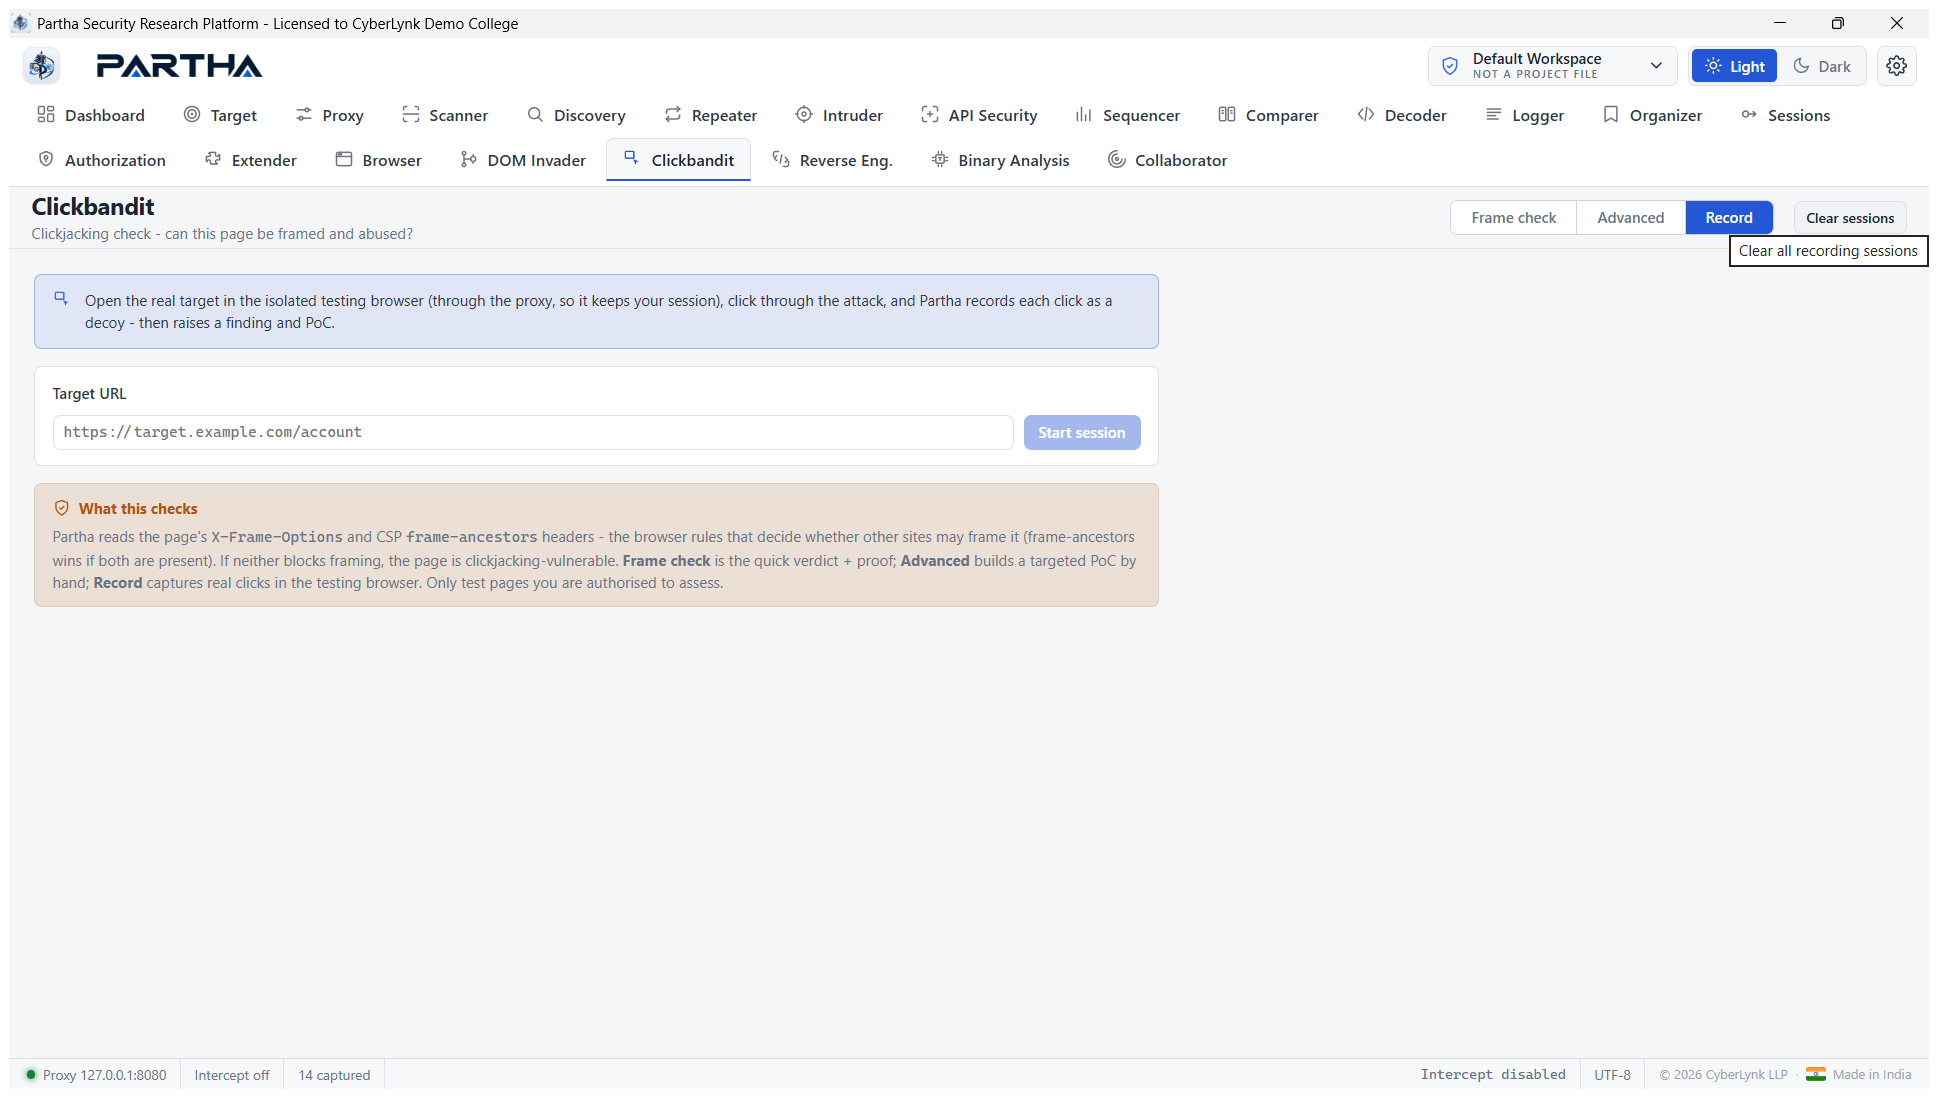
Task: Click the Decoder code icon
Action: pos(1366,115)
